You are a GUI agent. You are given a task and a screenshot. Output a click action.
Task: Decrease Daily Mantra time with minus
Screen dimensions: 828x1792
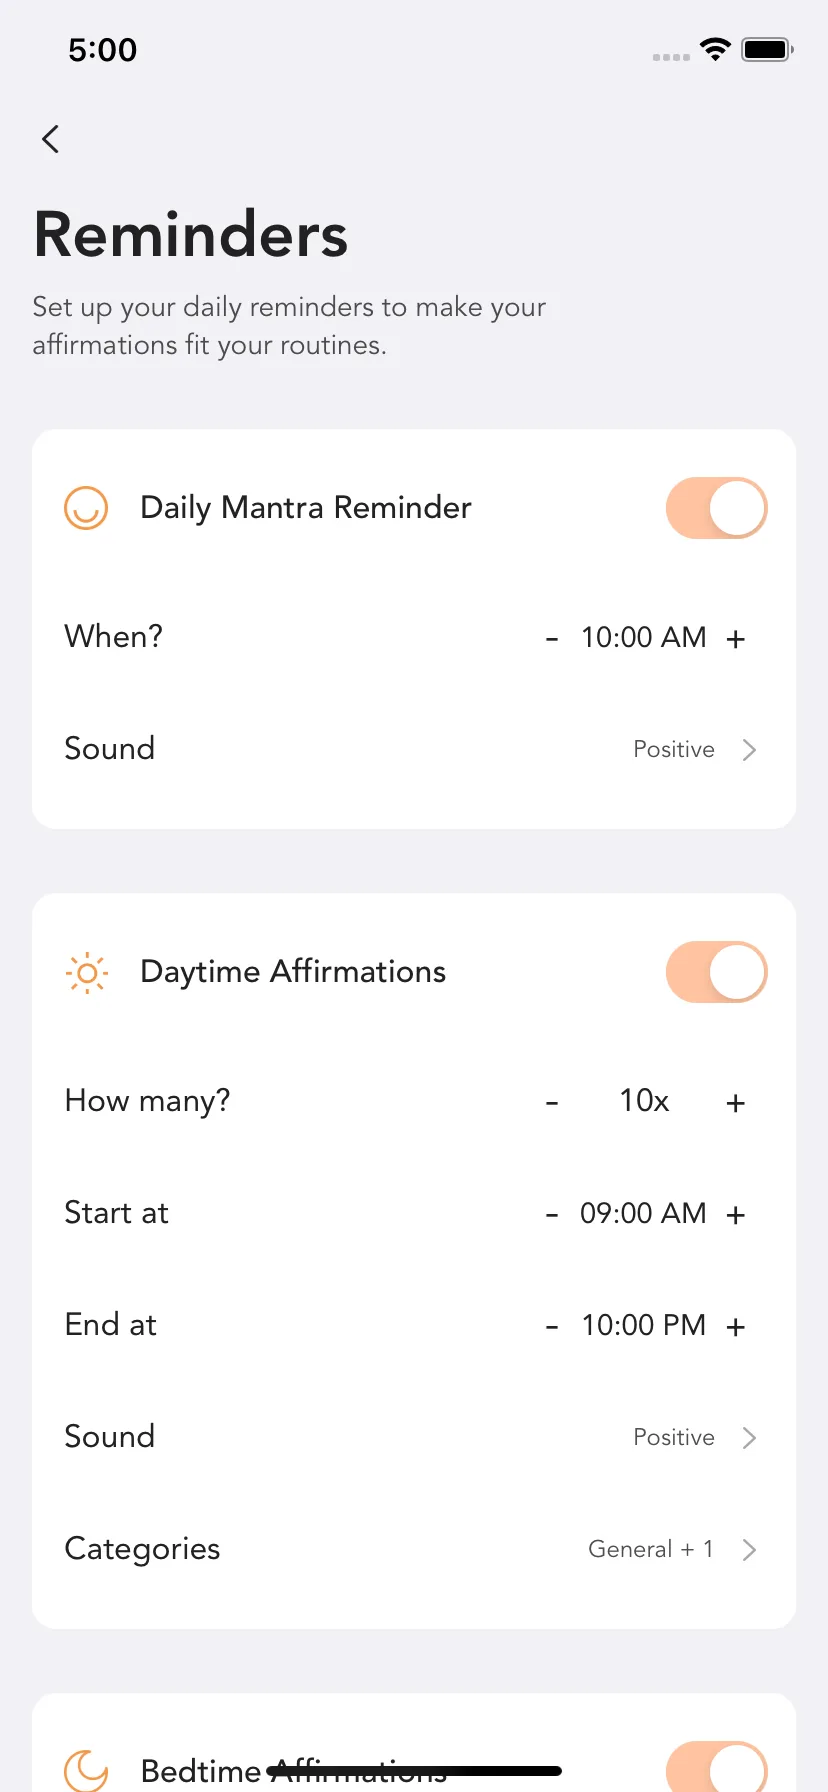pos(551,638)
